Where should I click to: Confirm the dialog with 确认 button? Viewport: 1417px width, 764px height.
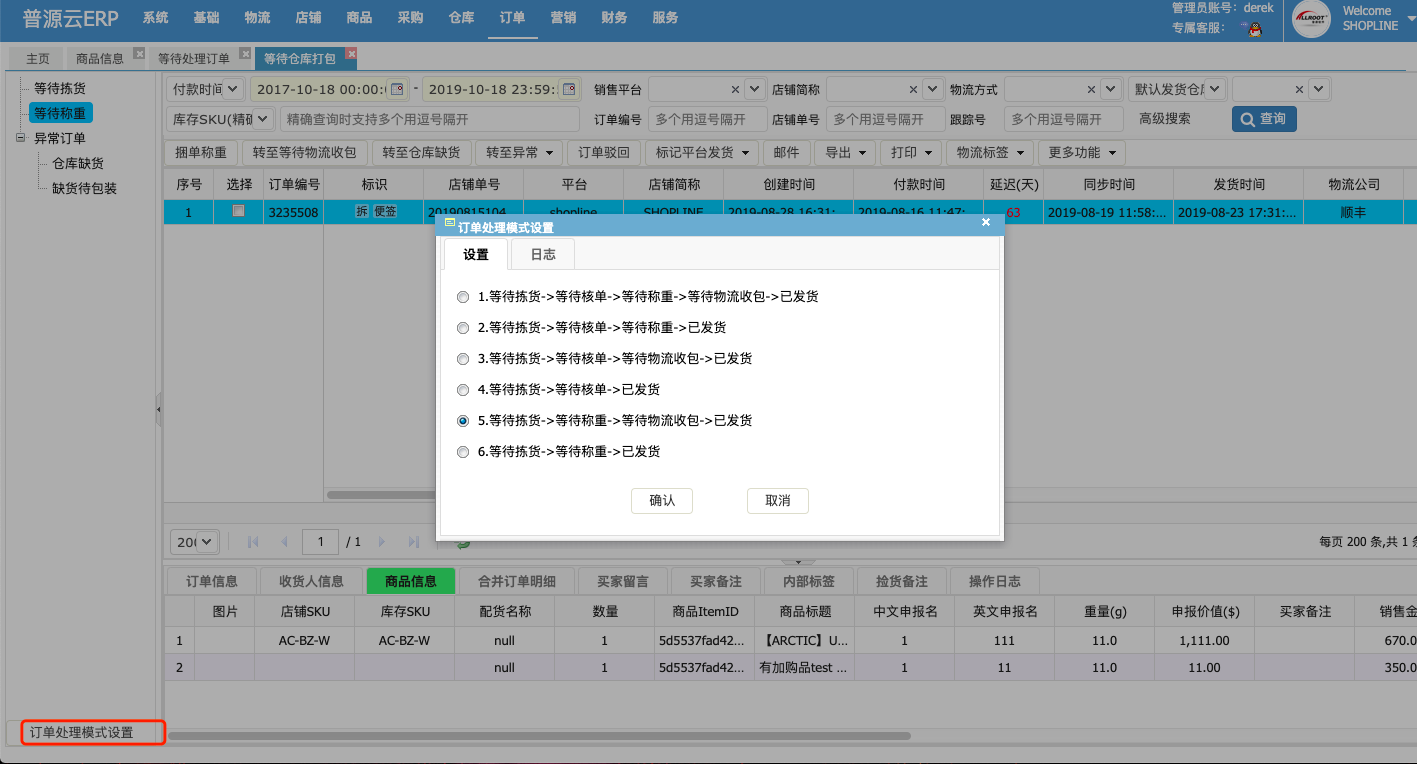[x=662, y=501]
